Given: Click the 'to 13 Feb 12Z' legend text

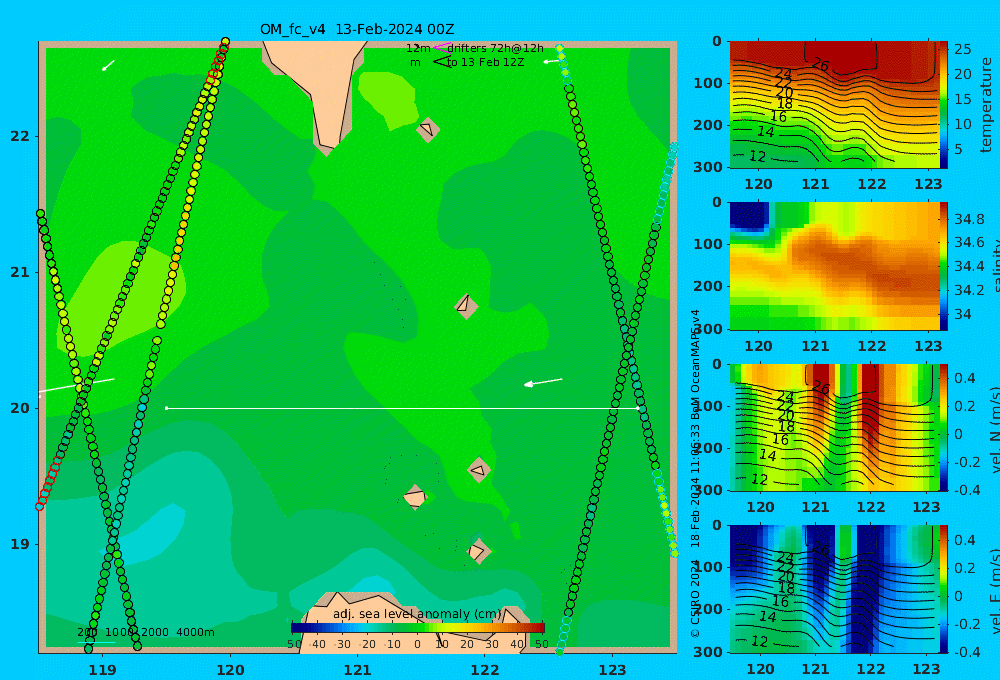Looking at the screenshot, I should 485,63.
